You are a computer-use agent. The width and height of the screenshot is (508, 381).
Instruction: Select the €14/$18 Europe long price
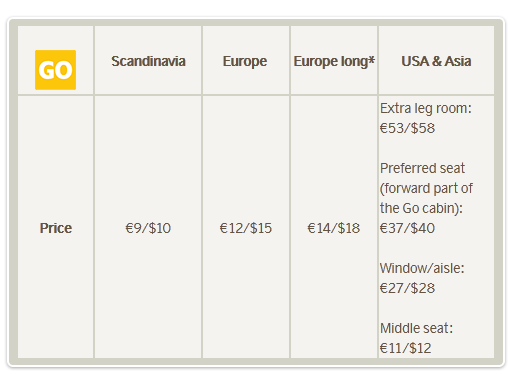pyautogui.click(x=334, y=228)
